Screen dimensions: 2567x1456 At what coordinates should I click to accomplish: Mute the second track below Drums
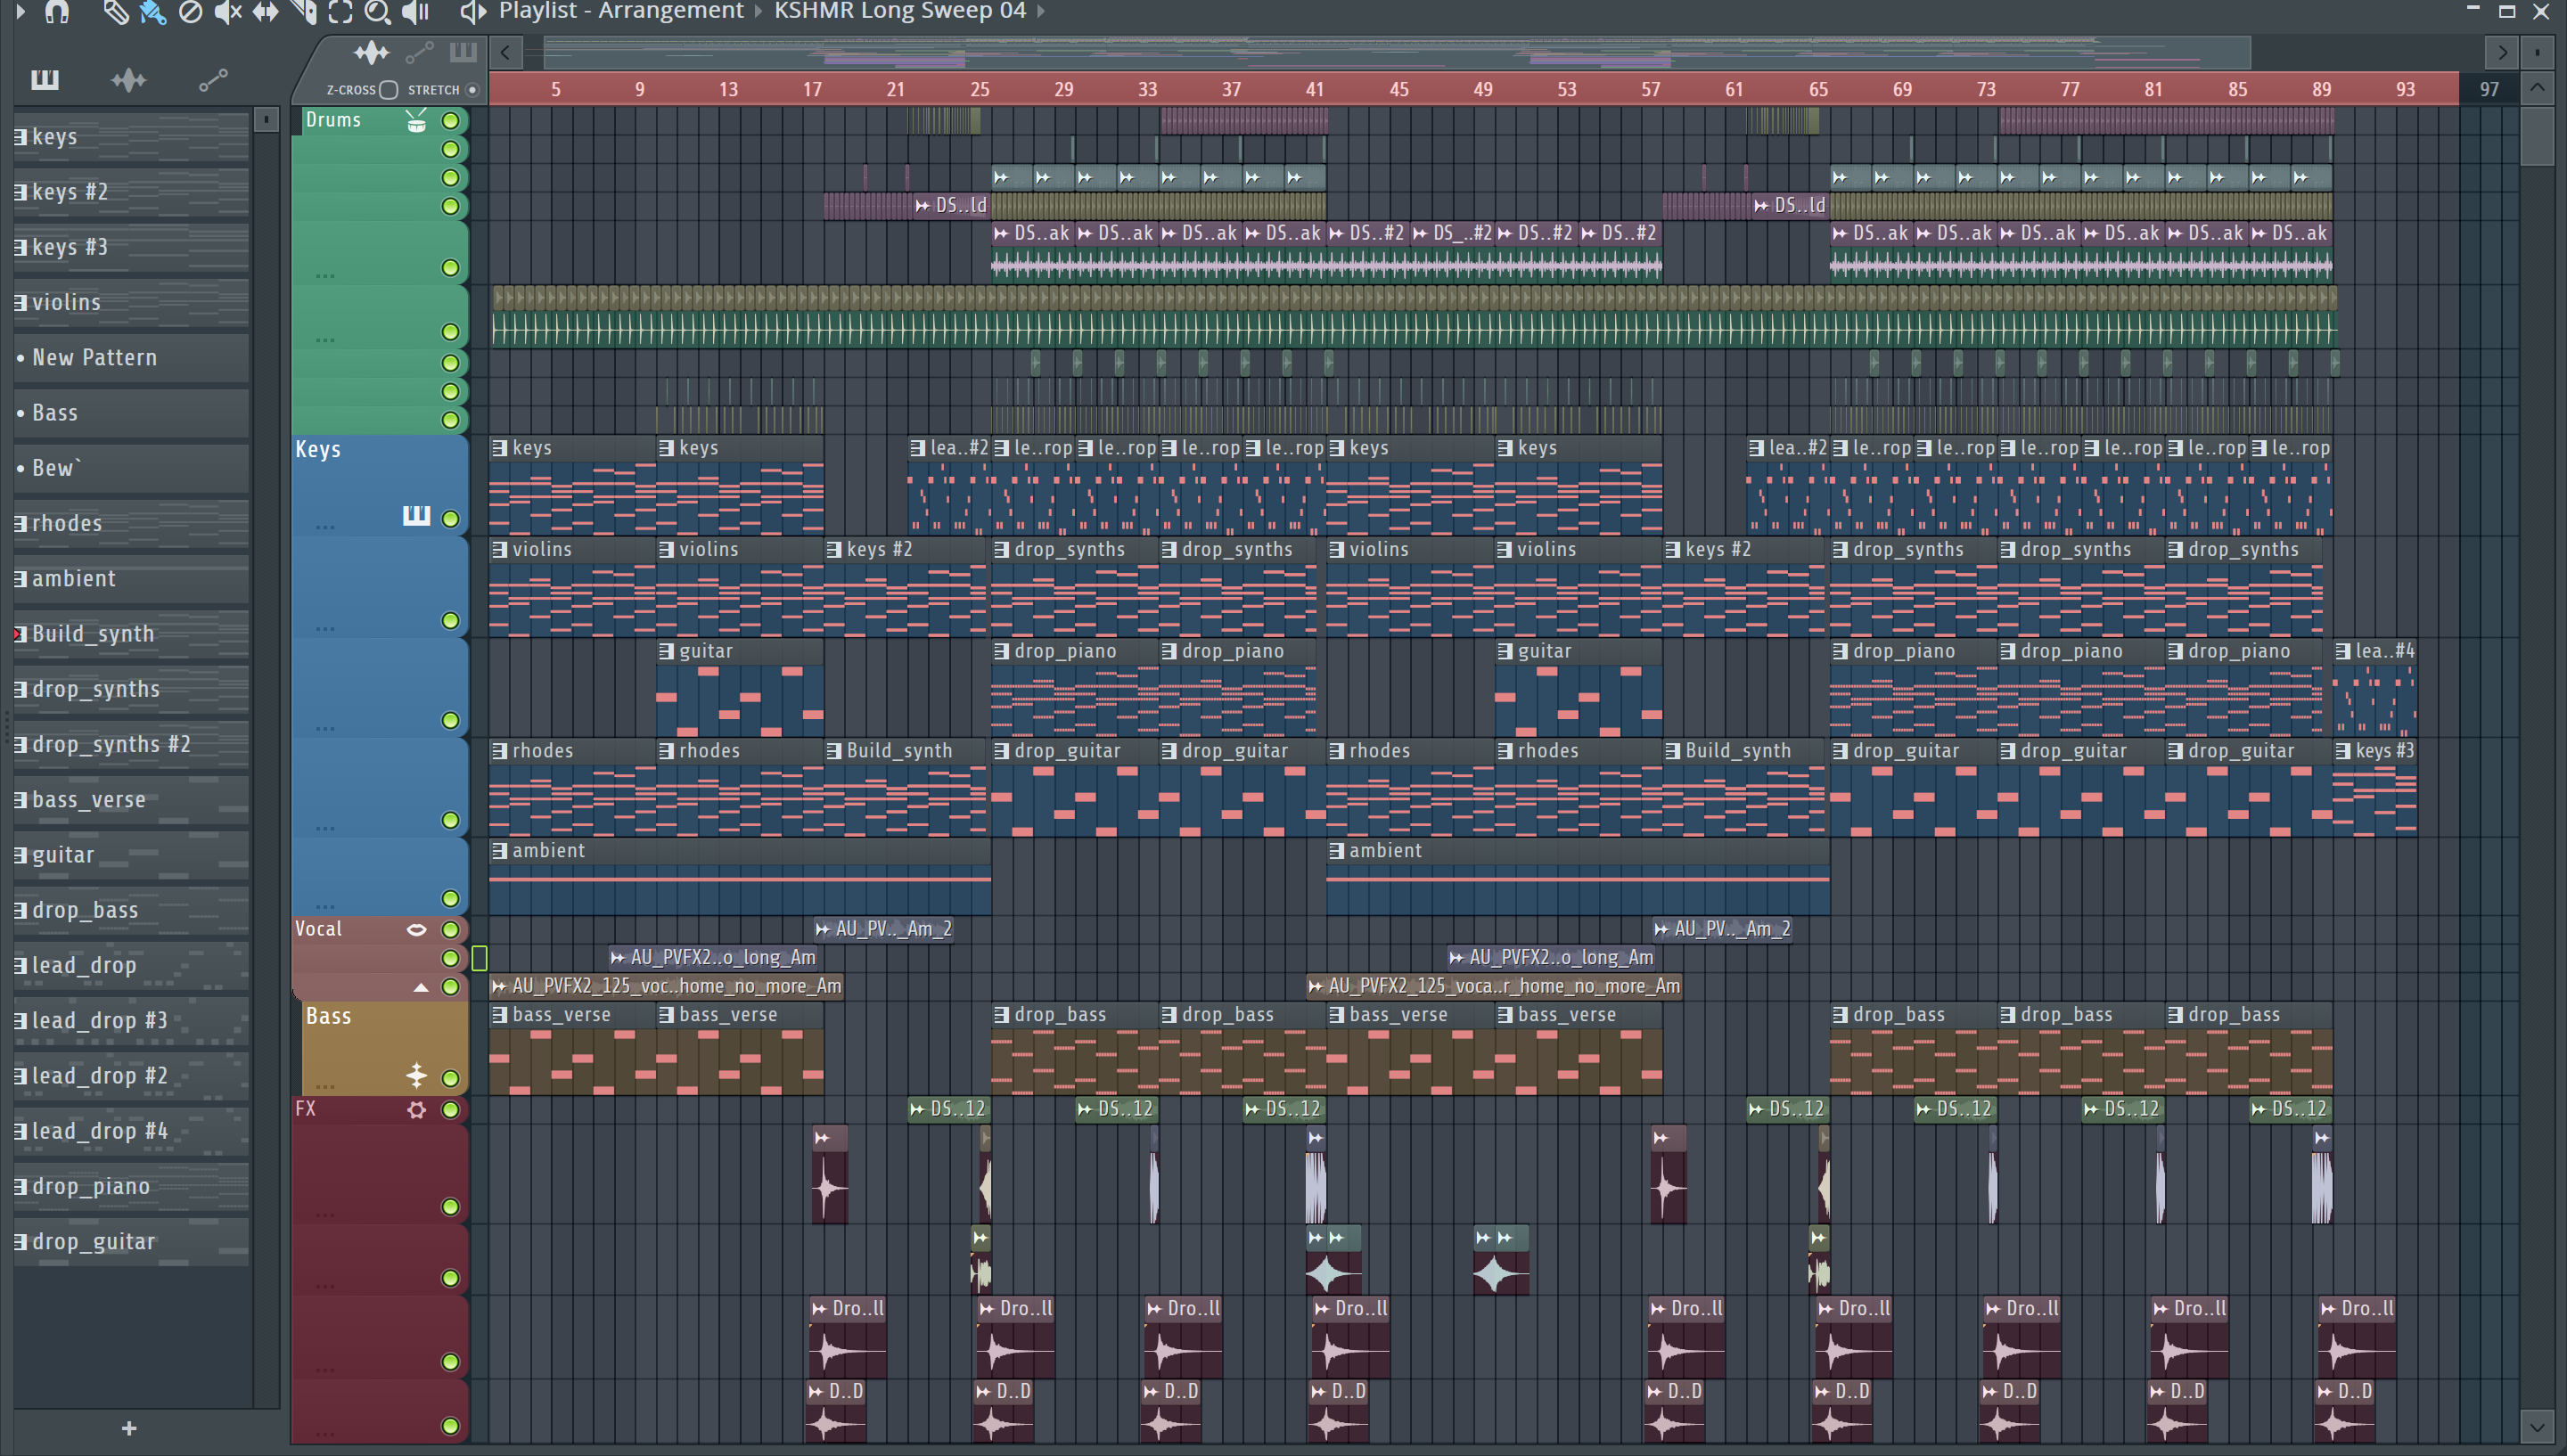pos(451,178)
